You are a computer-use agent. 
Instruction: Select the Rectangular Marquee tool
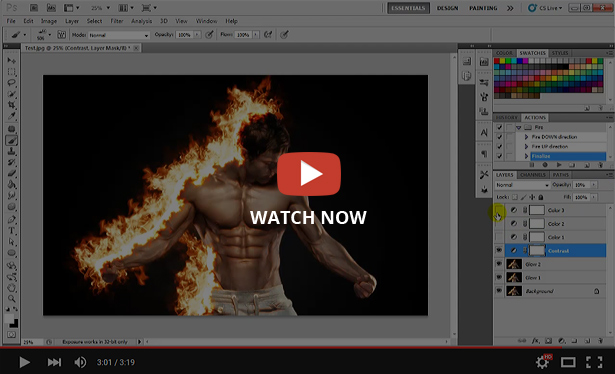click(11, 72)
